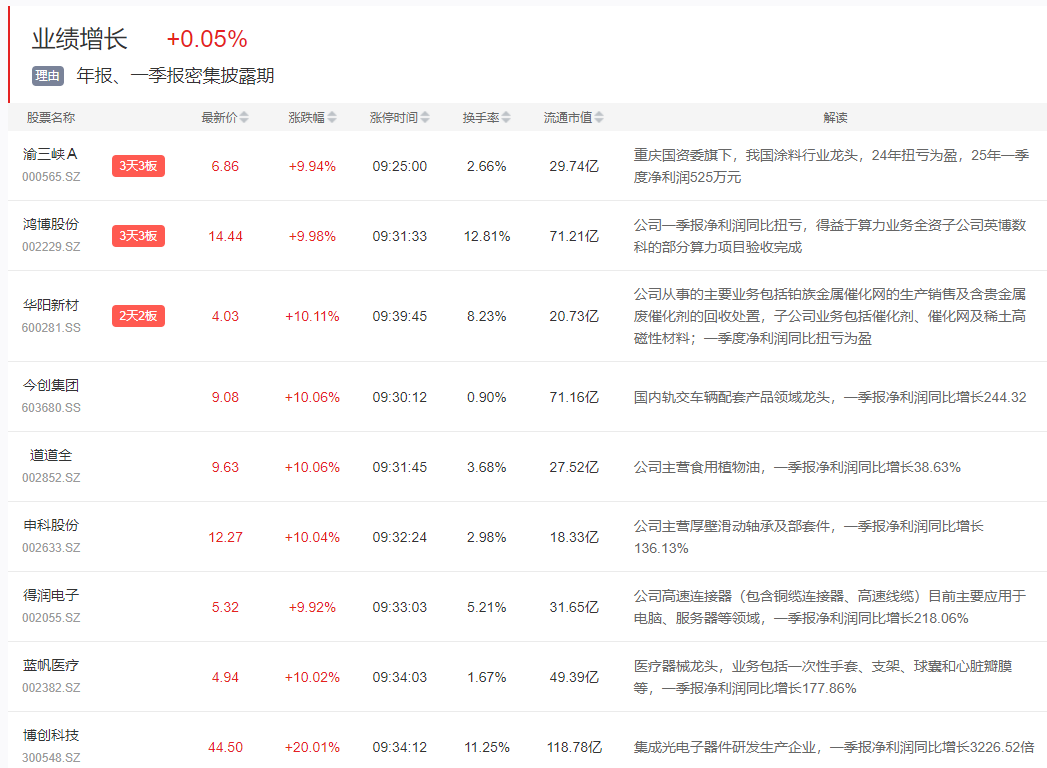The image size is (1047, 768).
Task: Click stock code 600281.SS
Action: tap(51, 328)
